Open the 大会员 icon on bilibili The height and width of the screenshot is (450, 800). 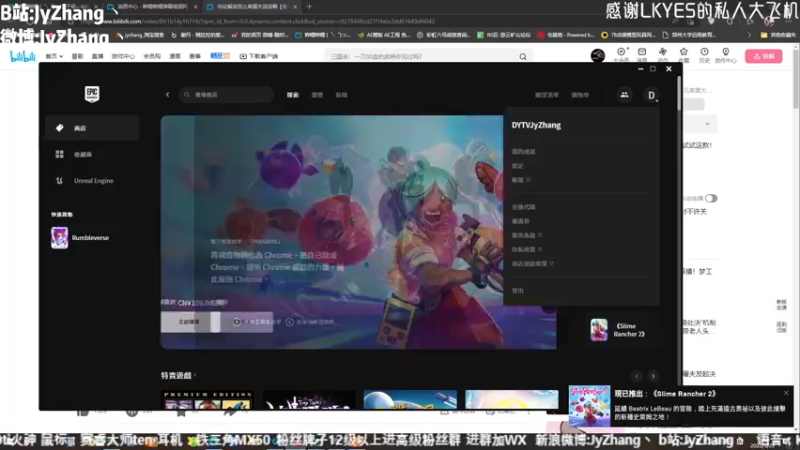click(621, 55)
